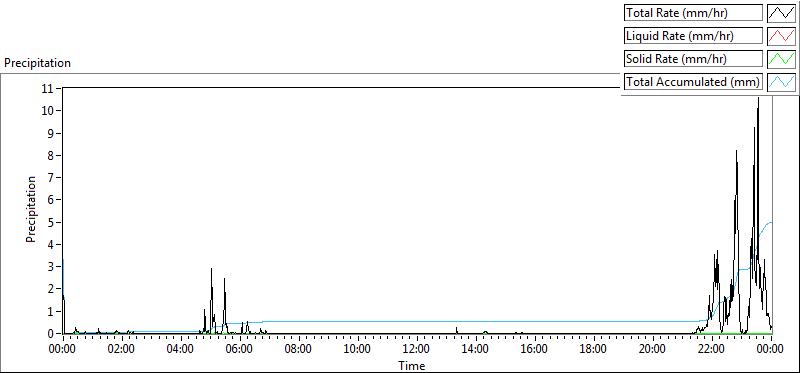Screen dimensions: 800x373
Task: Select the Total Accumulated (mm) legend label
Action: [693, 82]
